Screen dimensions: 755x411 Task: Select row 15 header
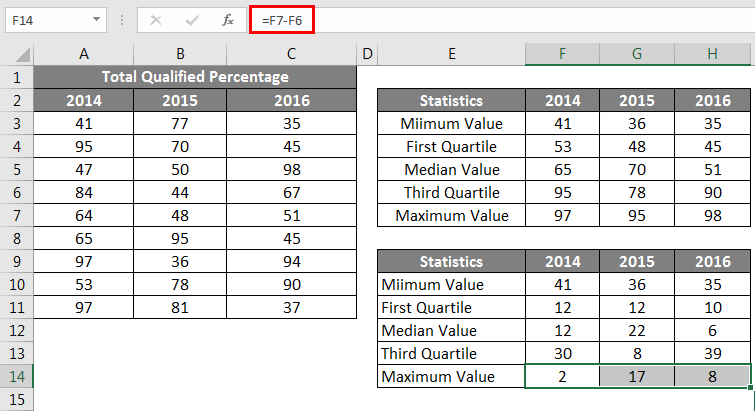tap(17, 399)
